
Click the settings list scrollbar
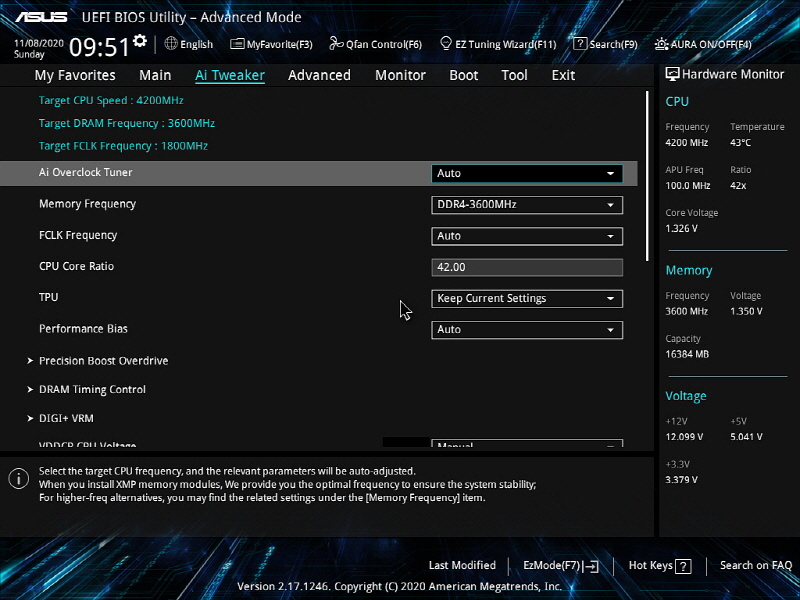pyautogui.click(x=647, y=177)
